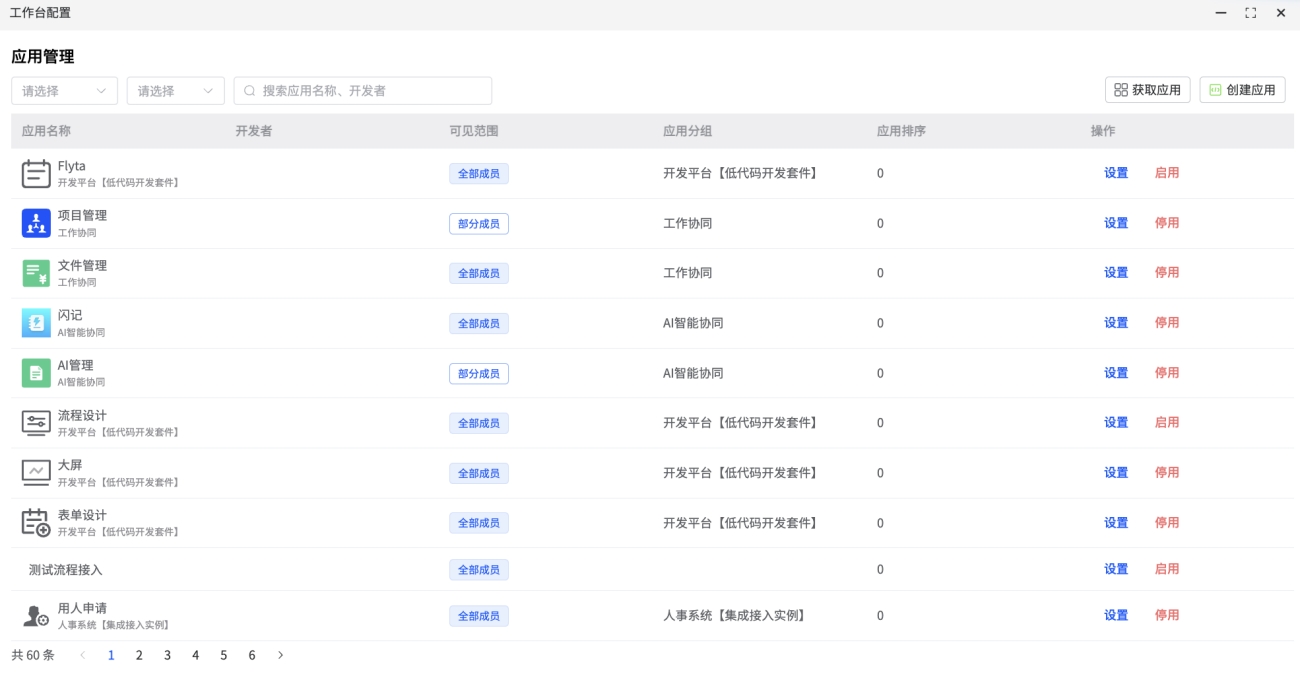Click the 可见范围 column header
This screenshot has height=688, width=1301.
pyautogui.click(x=474, y=131)
